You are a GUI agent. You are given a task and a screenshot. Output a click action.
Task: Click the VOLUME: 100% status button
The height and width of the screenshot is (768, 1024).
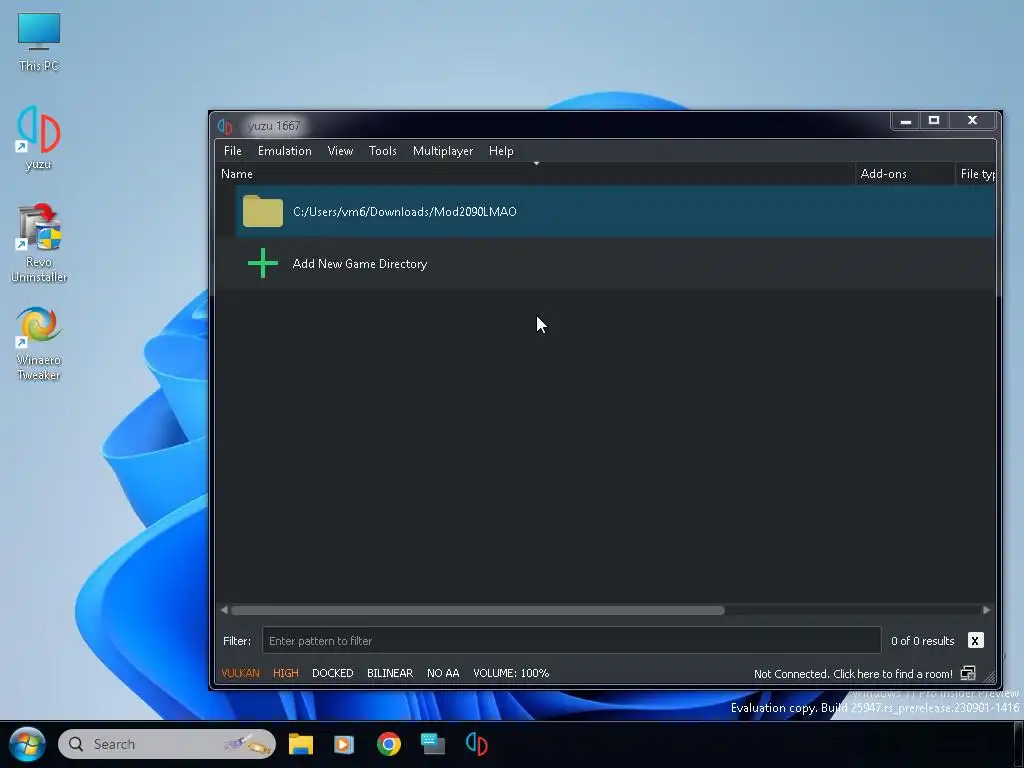(511, 673)
